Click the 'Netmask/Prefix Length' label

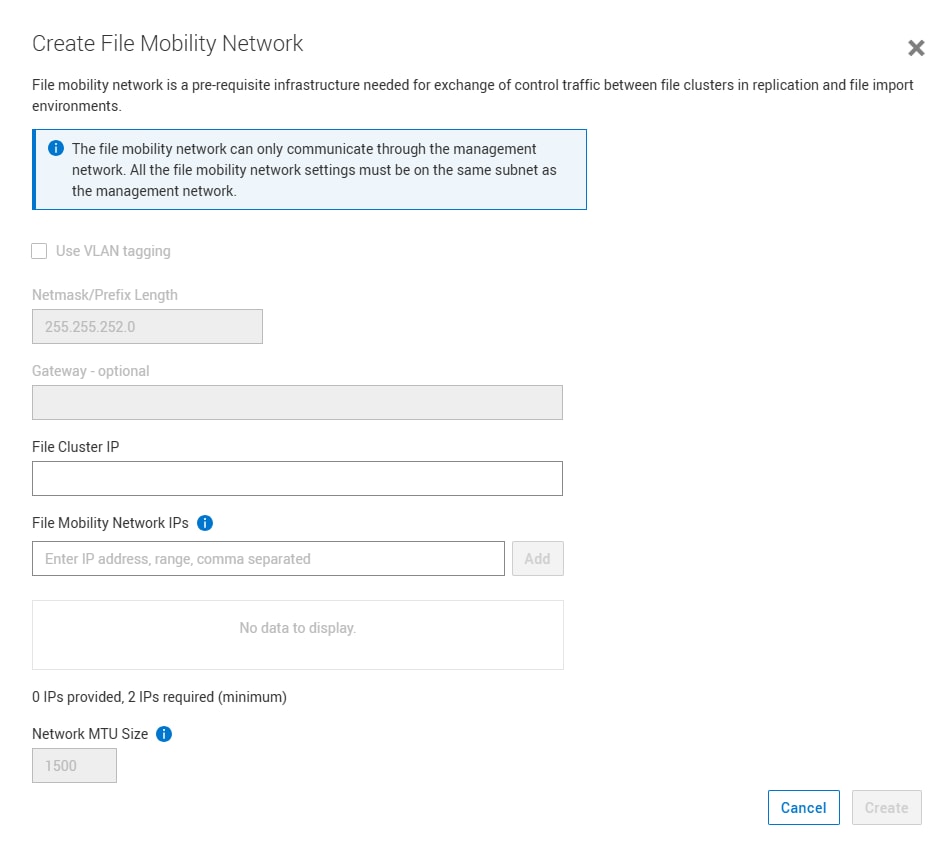[105, 295]
